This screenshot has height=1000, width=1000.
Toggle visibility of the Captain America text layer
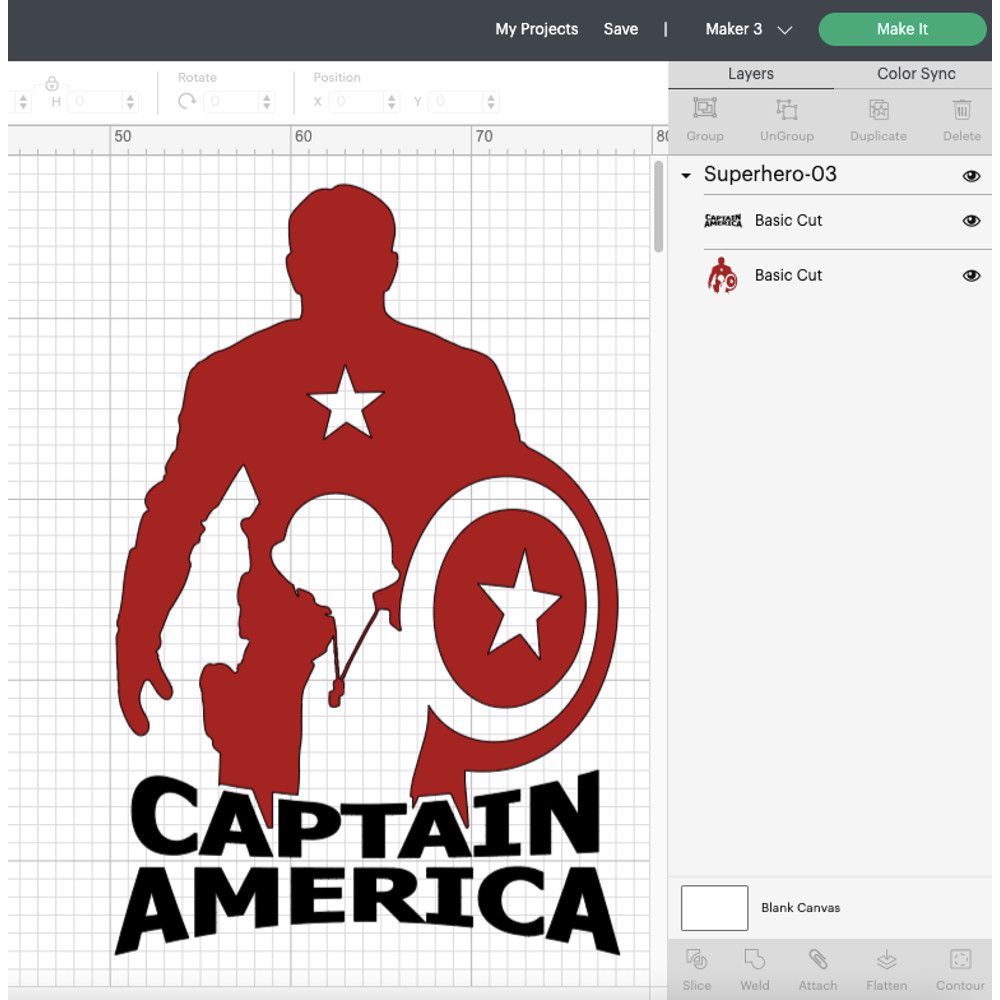point(971,221)
